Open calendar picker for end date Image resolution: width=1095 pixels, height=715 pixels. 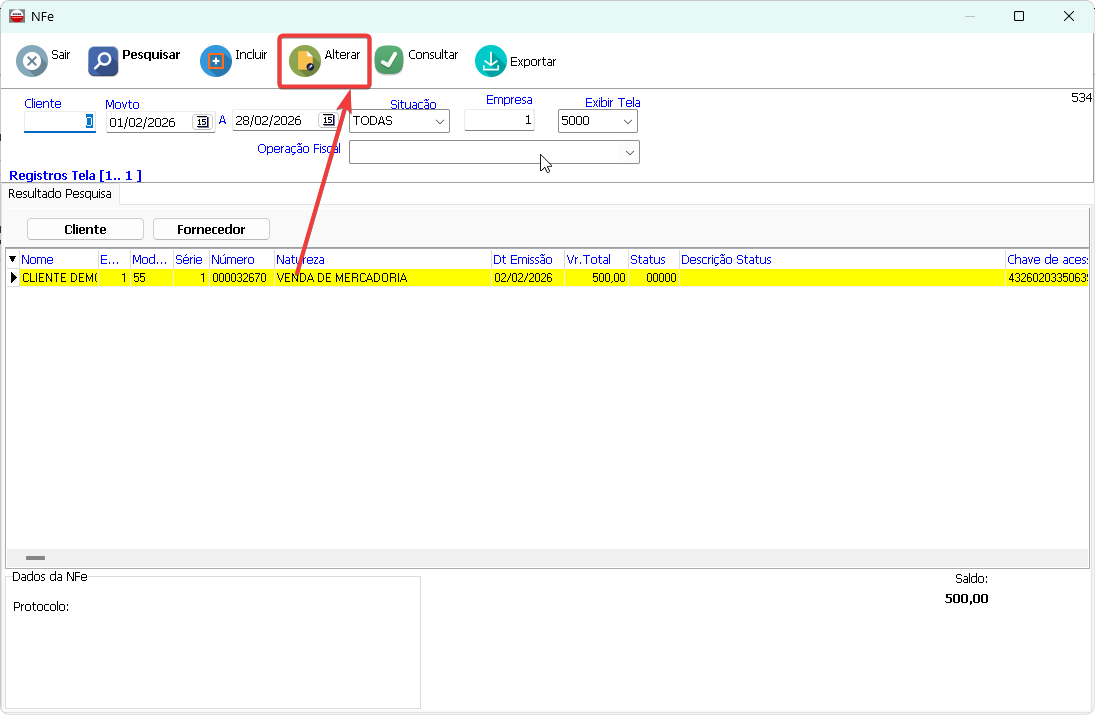327,121
